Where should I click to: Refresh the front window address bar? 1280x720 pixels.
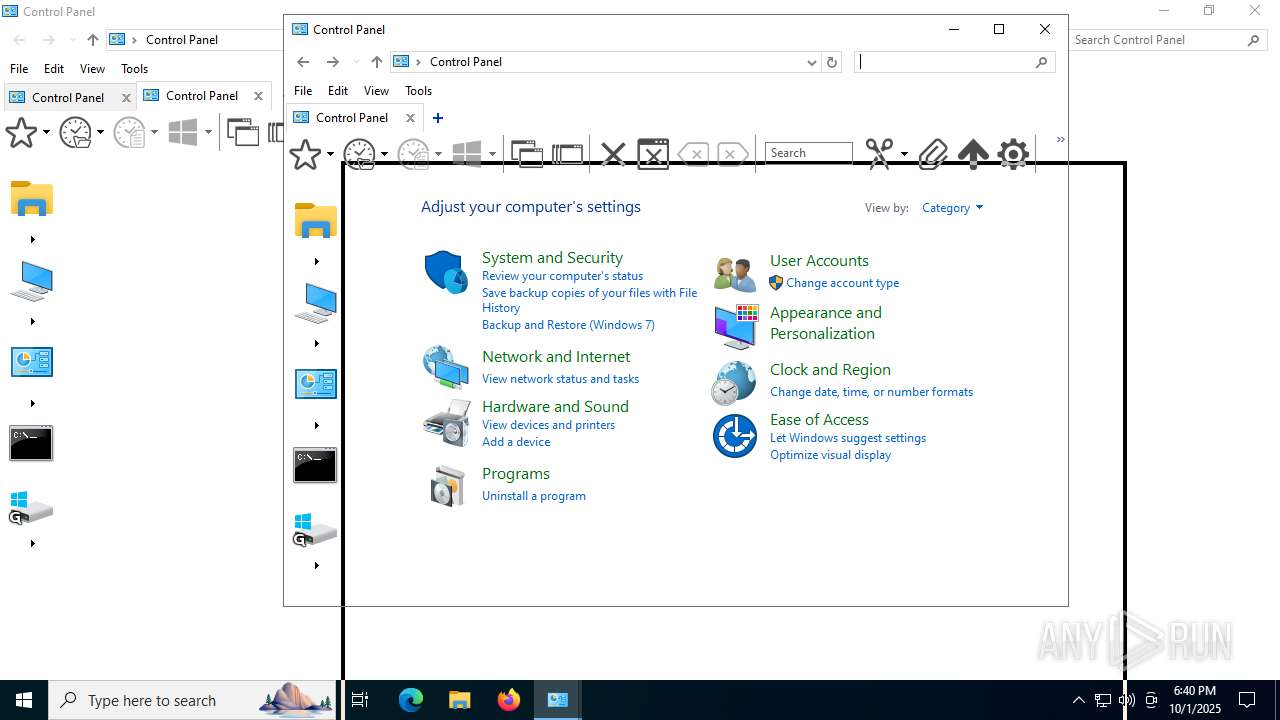[831, 62]
